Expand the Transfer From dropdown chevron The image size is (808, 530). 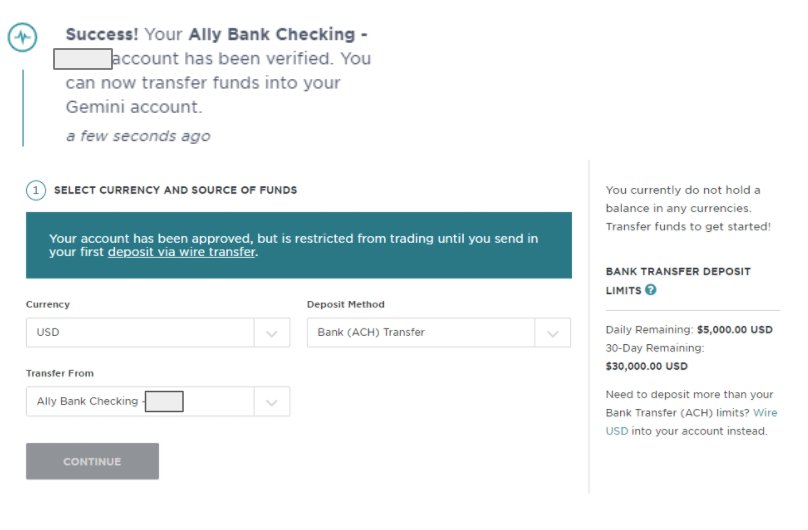(272, 402)
